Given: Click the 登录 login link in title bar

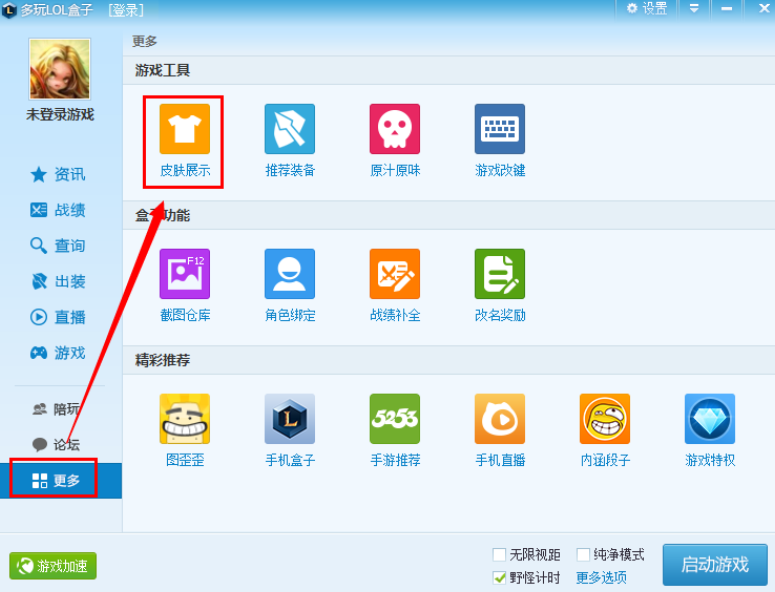Looking at the screenshot, I should 126,10.
